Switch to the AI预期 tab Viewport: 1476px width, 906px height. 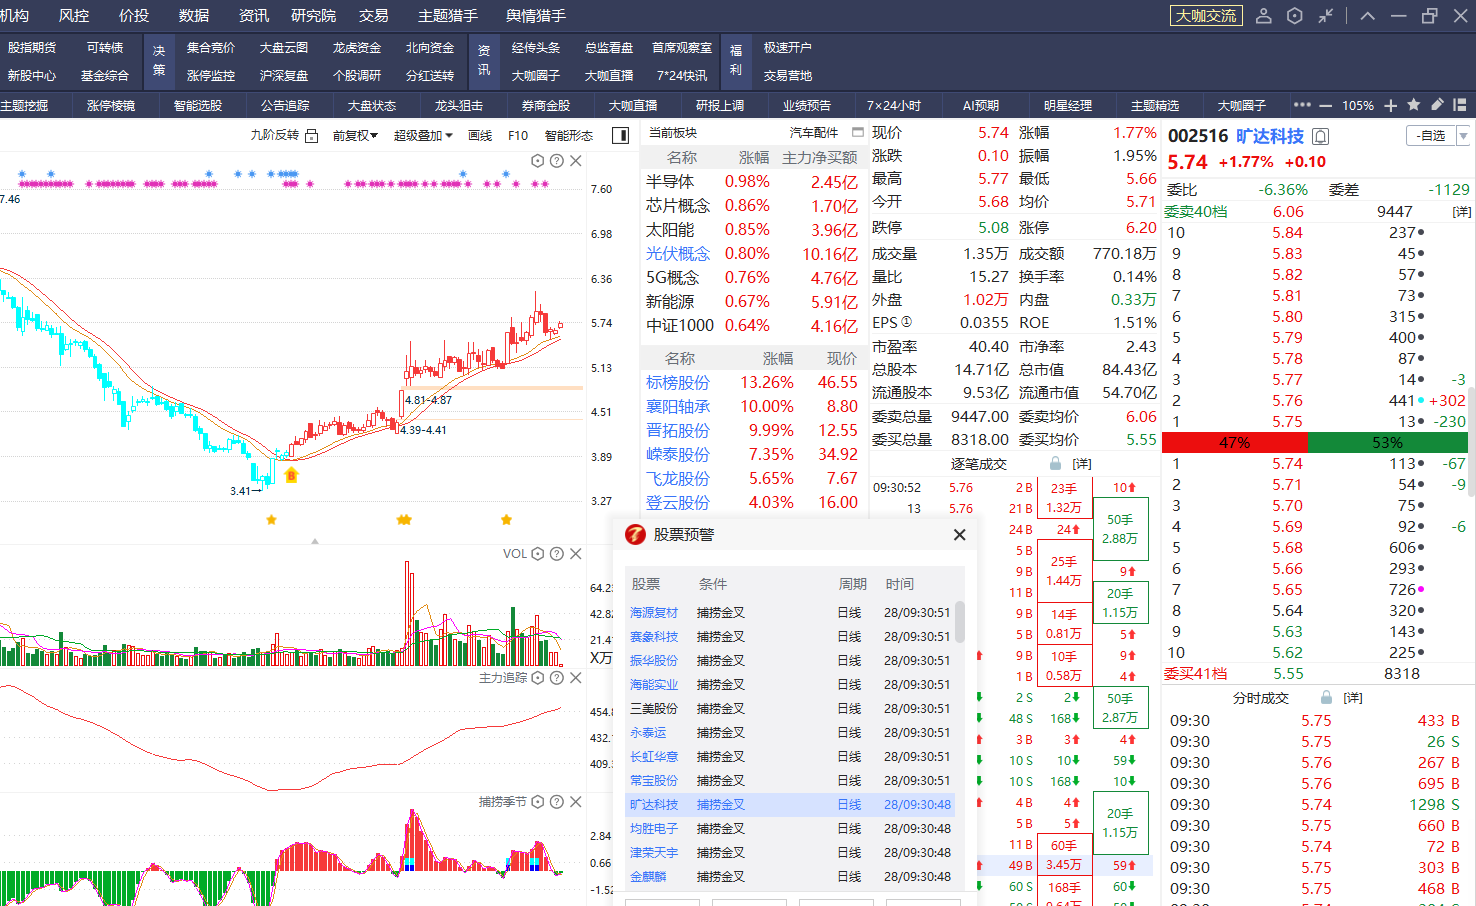pos(981,105)
